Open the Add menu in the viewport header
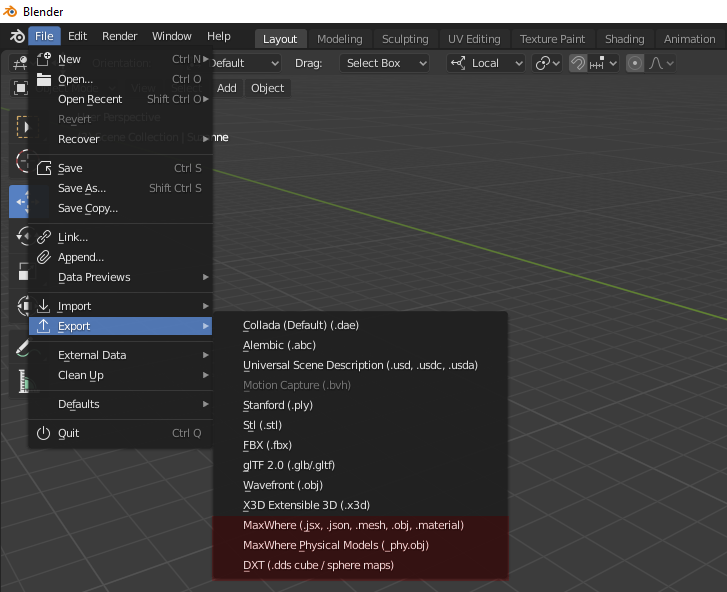 click(227, 88)
